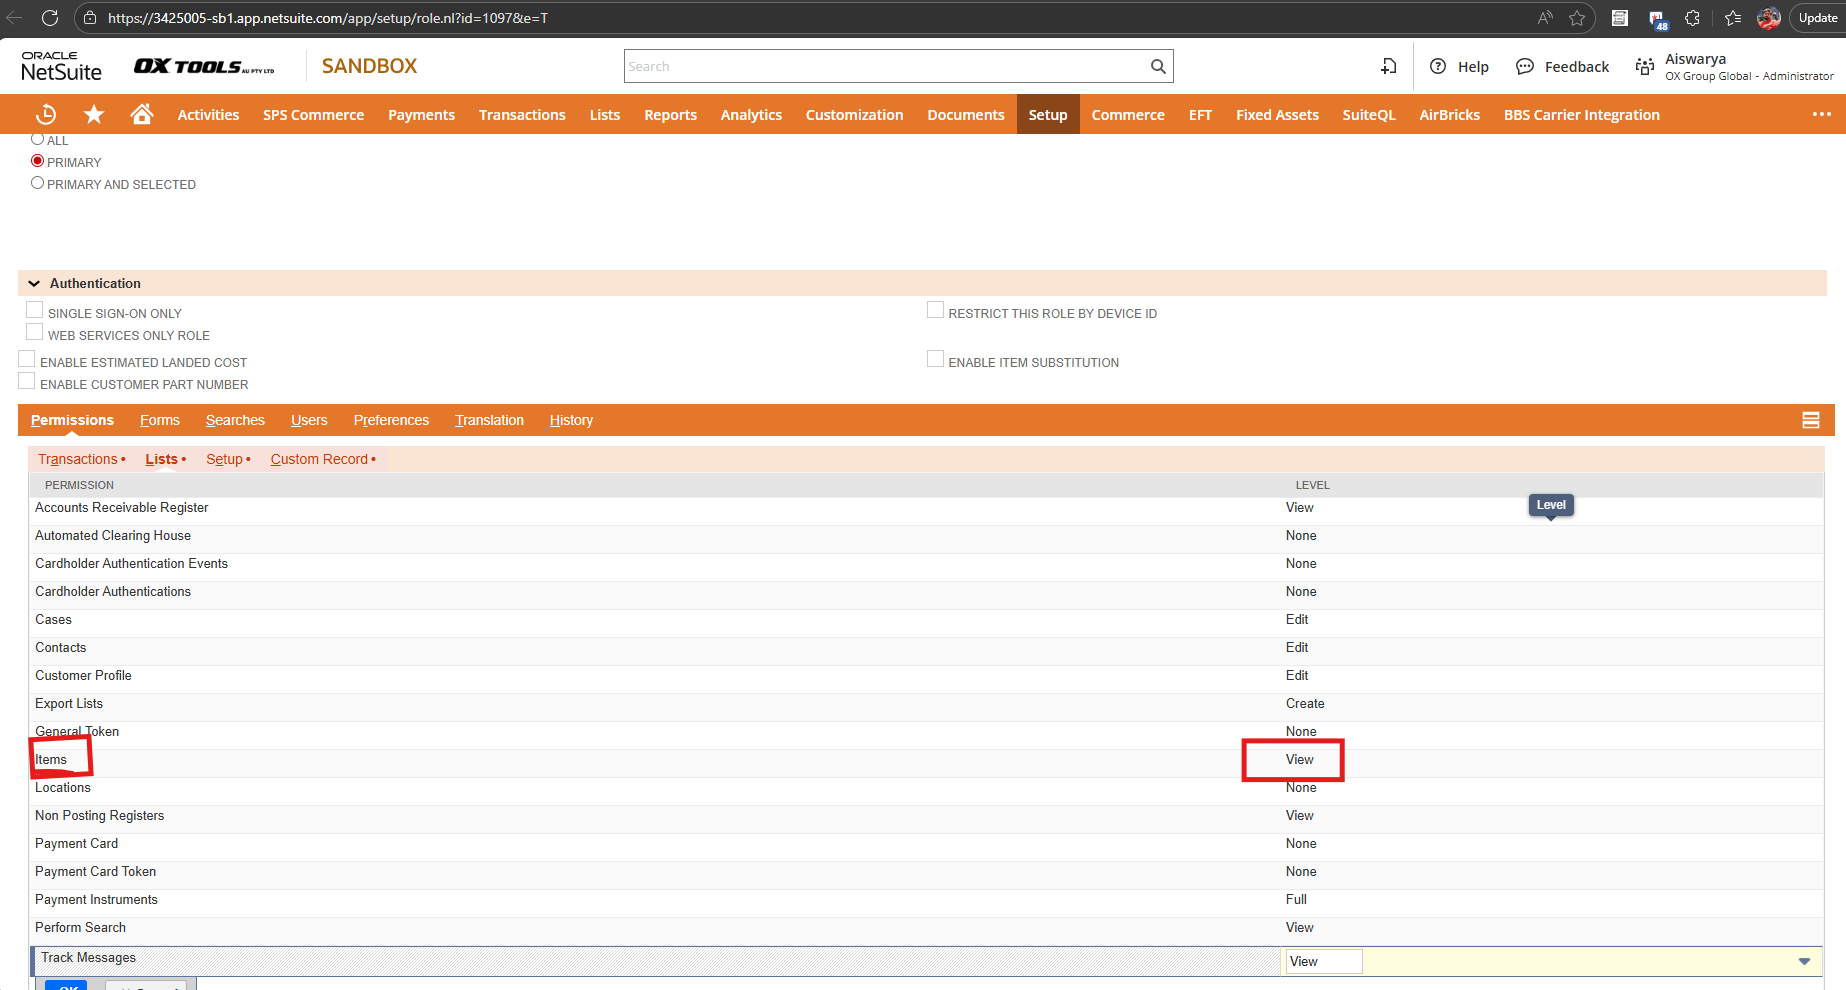Image resolution: width=1846 pixels, height=990 pixels.
Task: Go to the Home house icon
Action: (x=142, y=115)
